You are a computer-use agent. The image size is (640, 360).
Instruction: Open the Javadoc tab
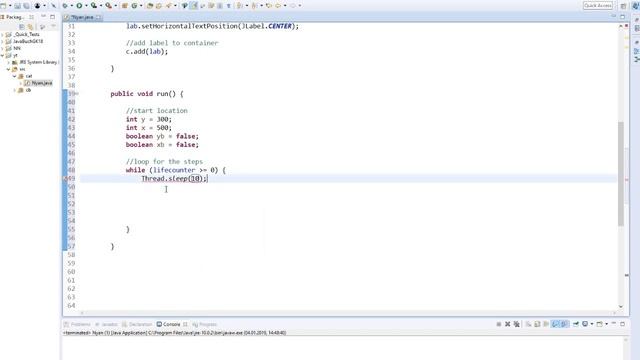(107, 324)
